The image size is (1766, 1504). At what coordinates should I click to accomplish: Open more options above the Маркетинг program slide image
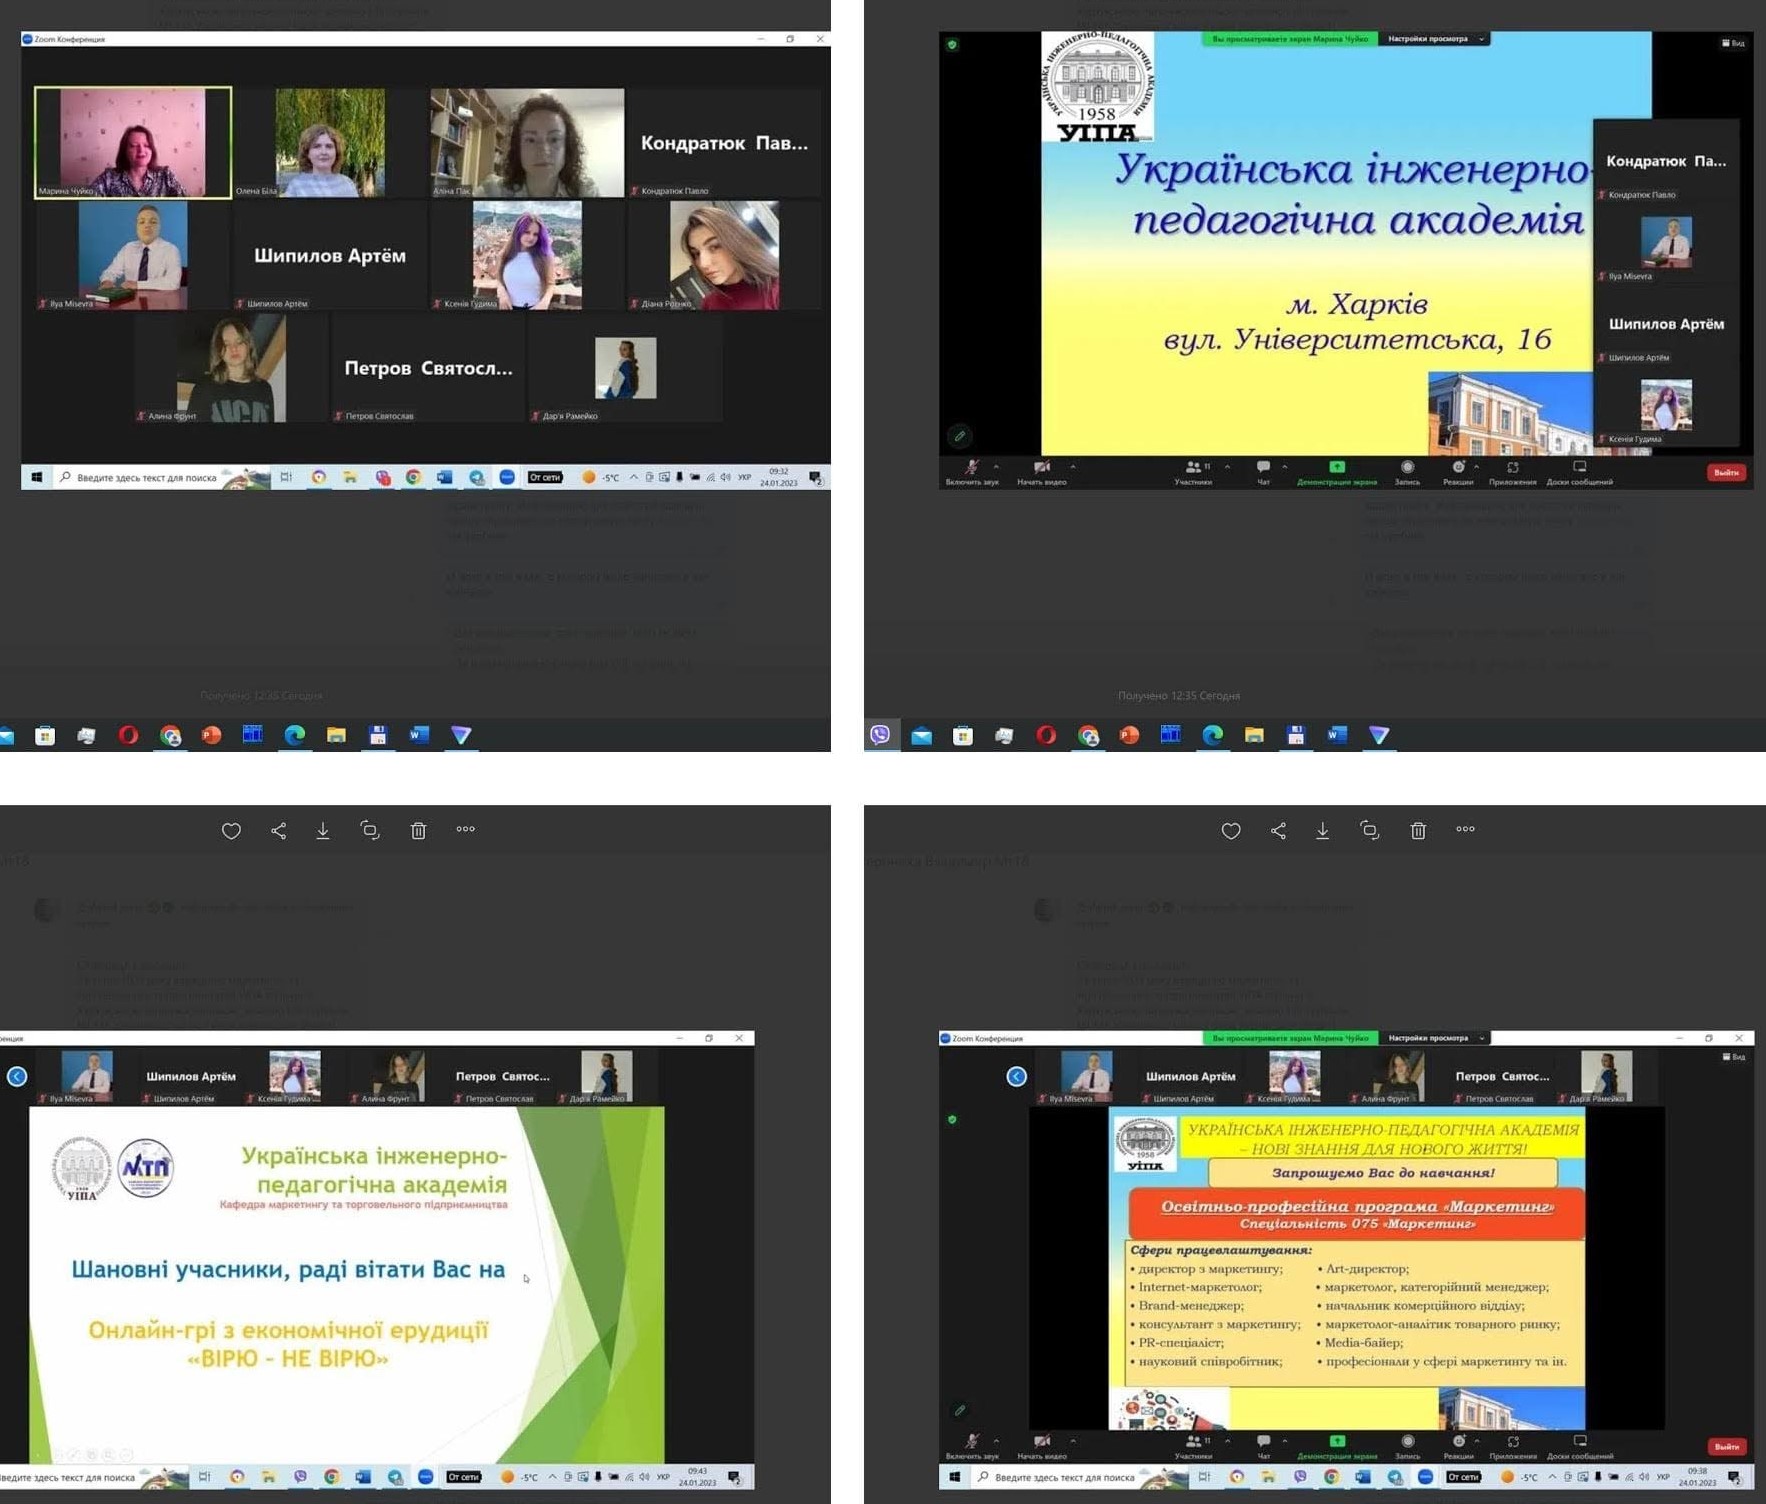pos(1466,829)
